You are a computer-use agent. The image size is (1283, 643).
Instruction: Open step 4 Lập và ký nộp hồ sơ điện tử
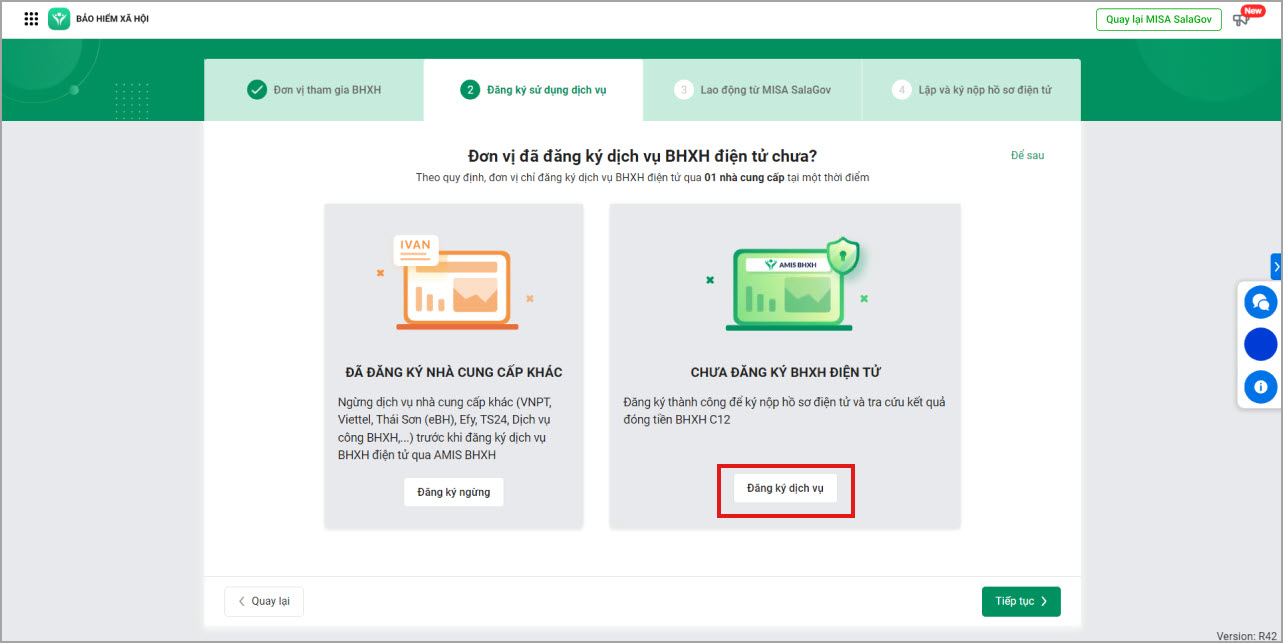click(971, 90)
